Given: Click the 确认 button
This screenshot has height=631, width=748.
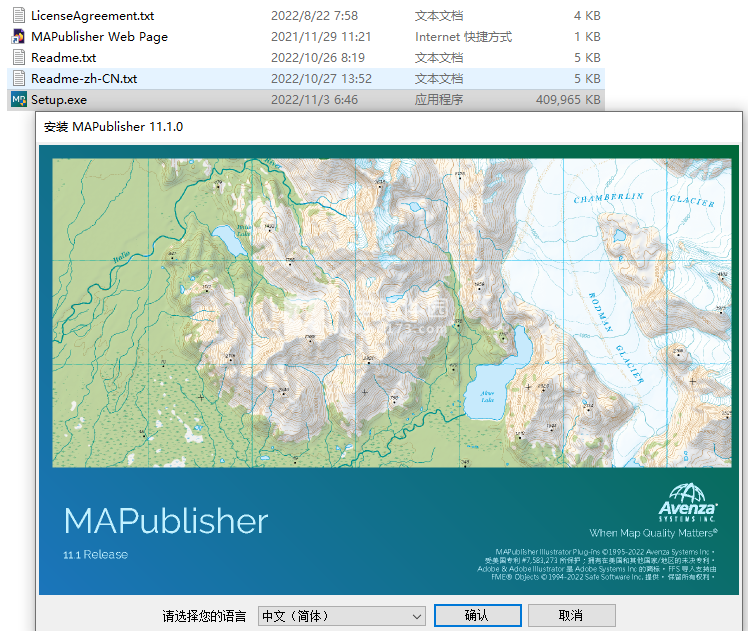Looking at the screenshot, I should tap(478, 615).
